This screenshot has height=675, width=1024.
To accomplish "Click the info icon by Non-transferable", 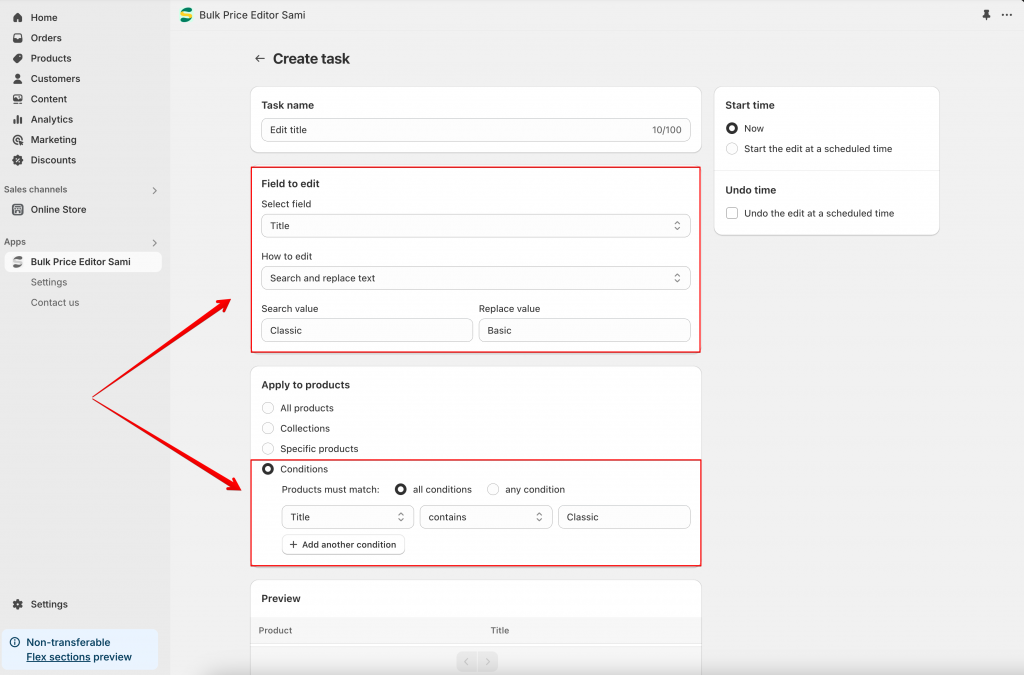I will coord(15,642).
